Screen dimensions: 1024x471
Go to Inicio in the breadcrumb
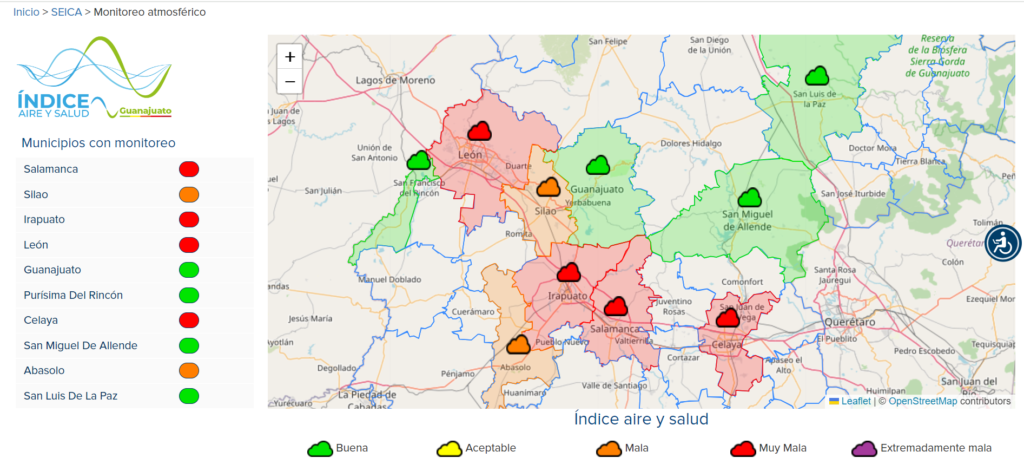[x=27, y=12]
